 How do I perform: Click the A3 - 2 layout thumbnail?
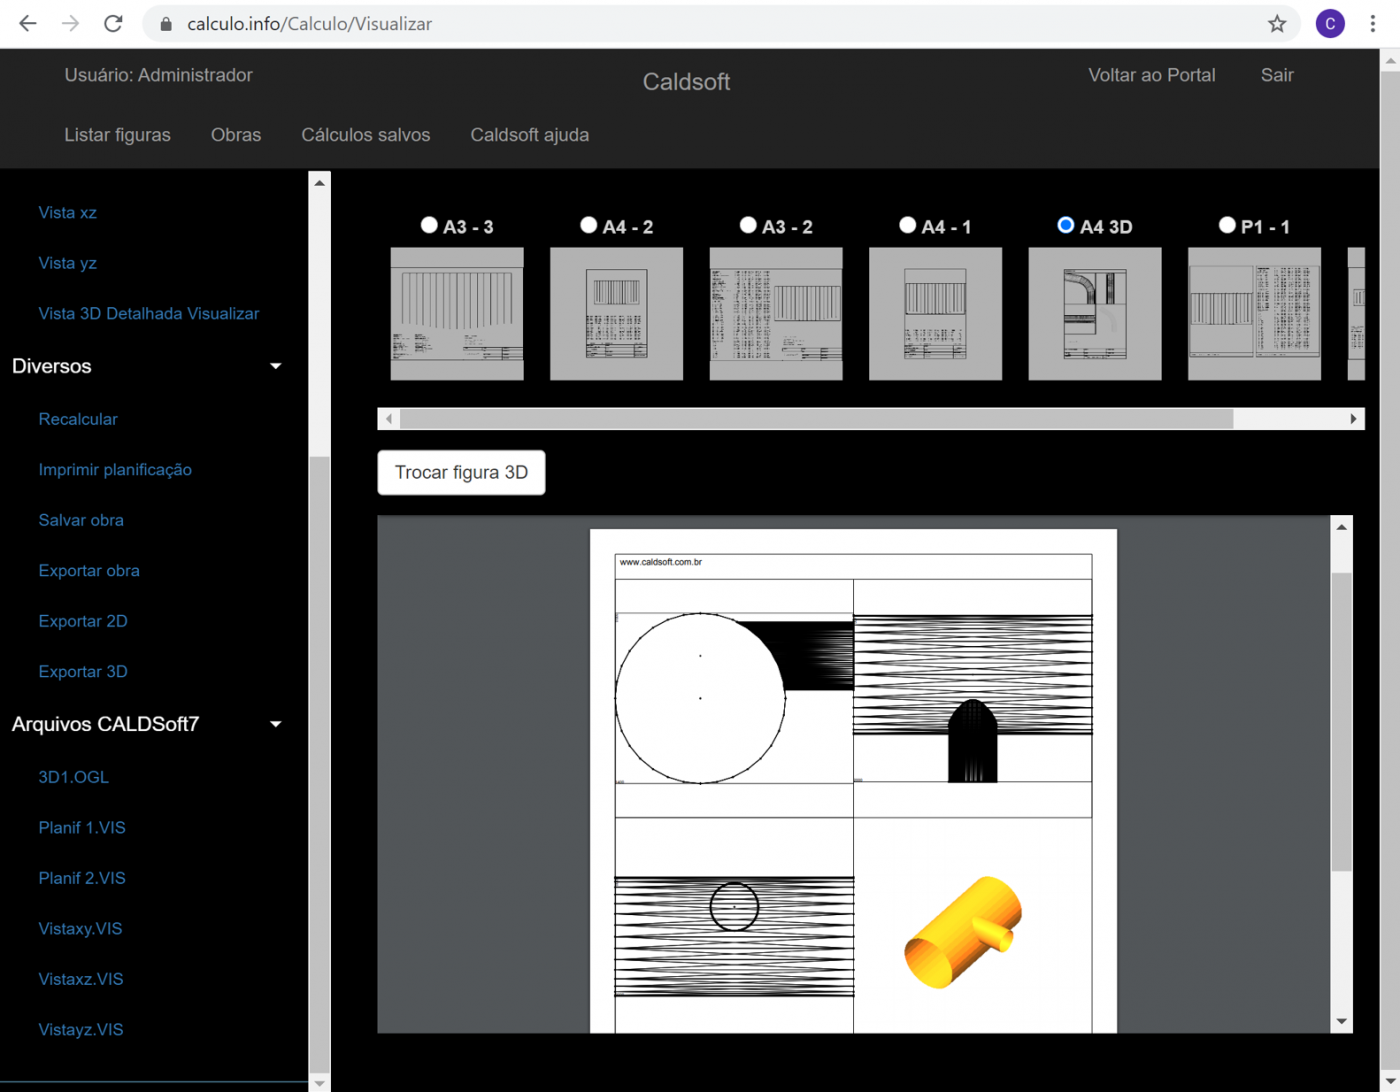(x=776, y=314)
